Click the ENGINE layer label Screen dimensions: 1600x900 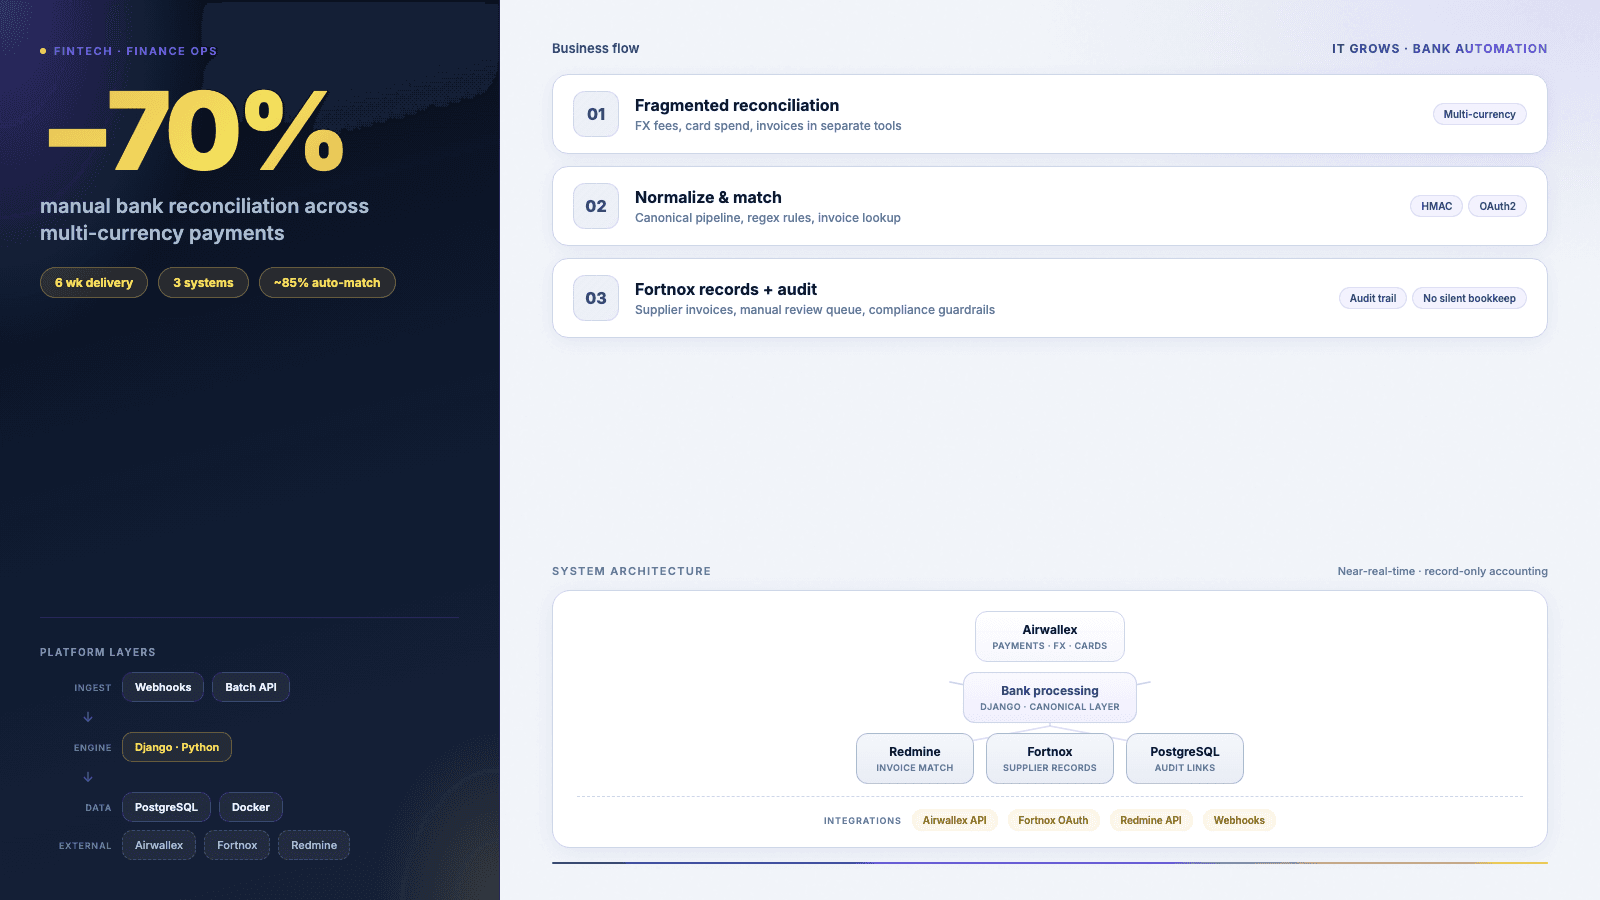[x=93, y=748]
